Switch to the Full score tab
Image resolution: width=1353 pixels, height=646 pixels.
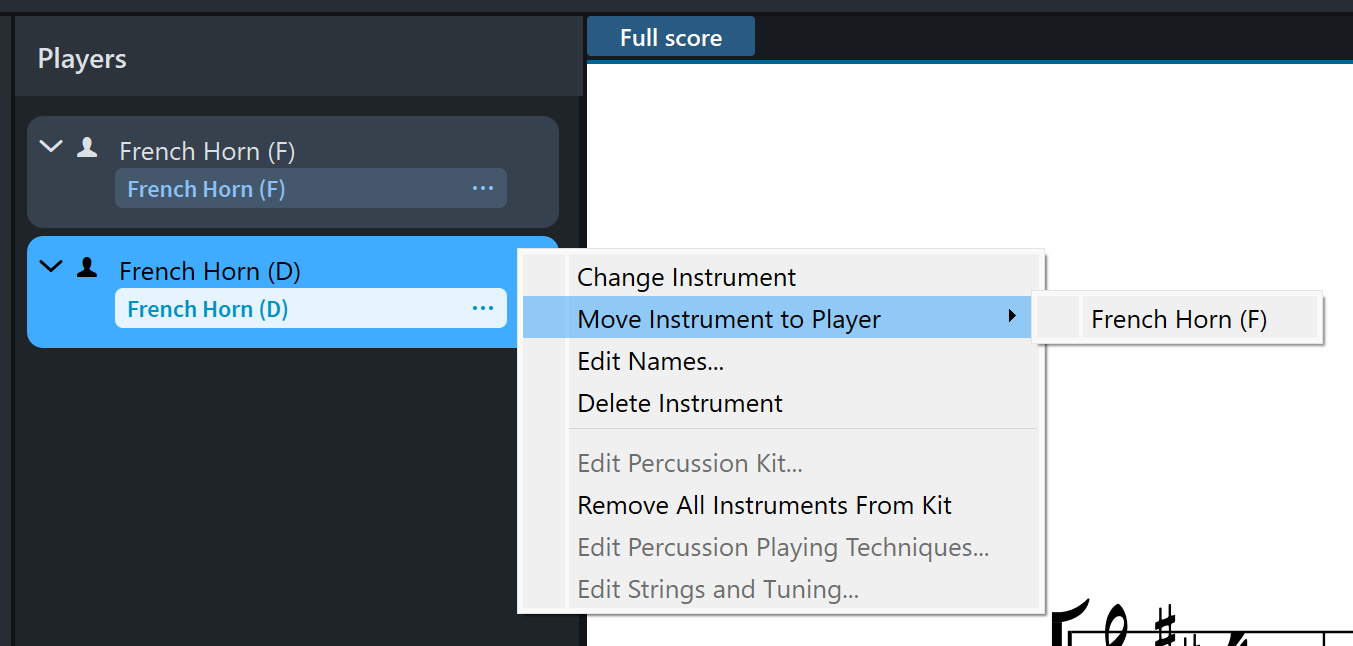(x=670, y=38)
